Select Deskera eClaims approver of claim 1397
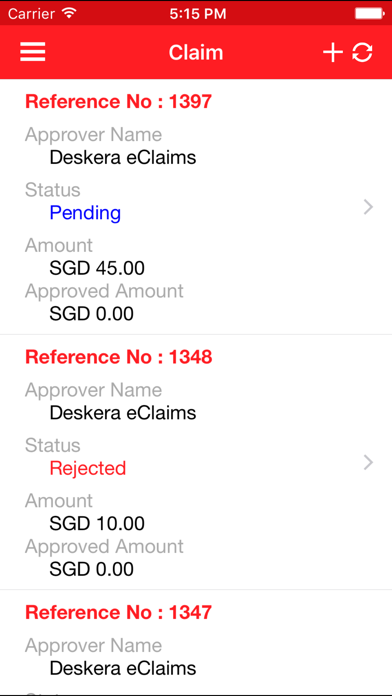The image size is (392, 696). 123,158
